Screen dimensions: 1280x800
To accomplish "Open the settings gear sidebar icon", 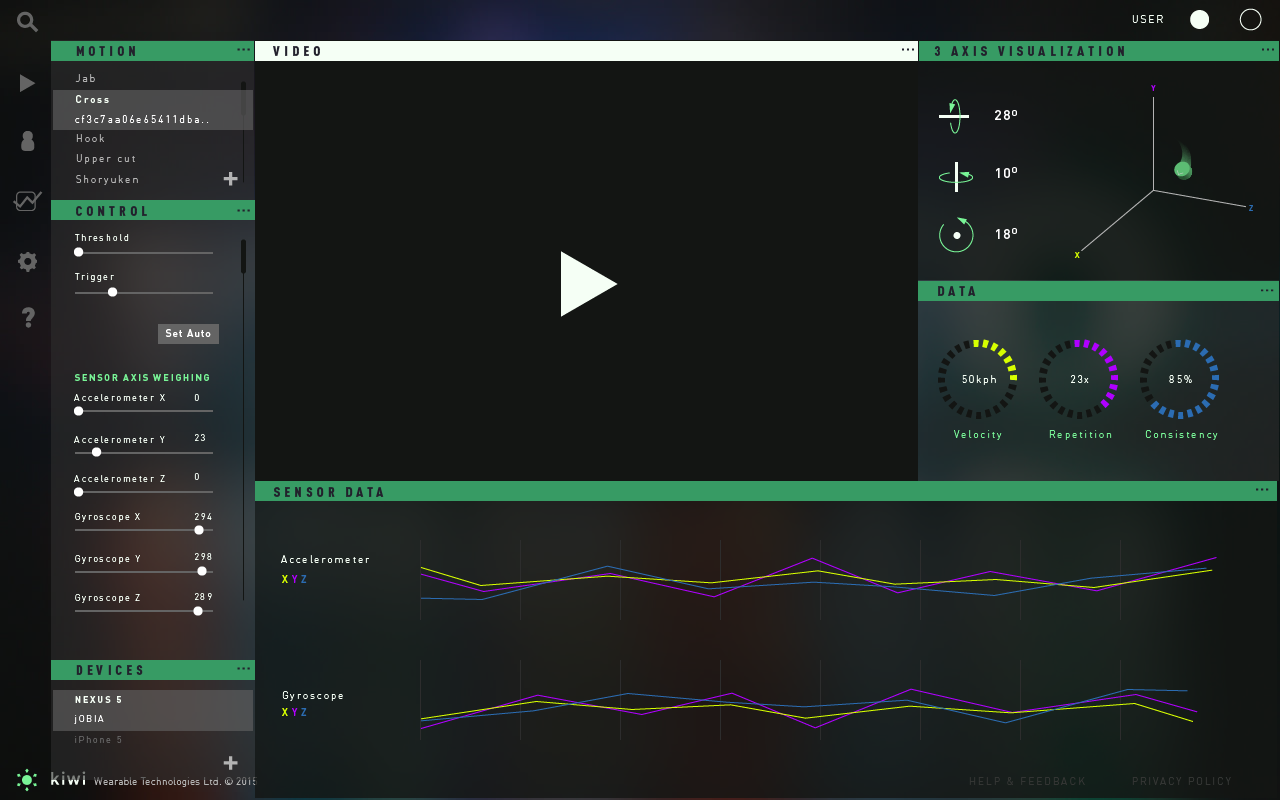I will [28, 262].
